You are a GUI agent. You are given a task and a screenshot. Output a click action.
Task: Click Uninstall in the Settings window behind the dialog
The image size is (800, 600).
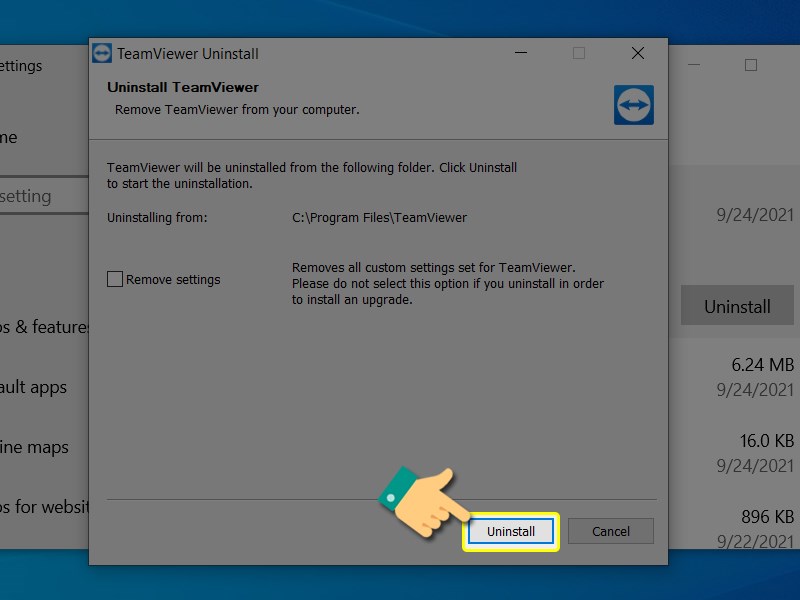737,306
